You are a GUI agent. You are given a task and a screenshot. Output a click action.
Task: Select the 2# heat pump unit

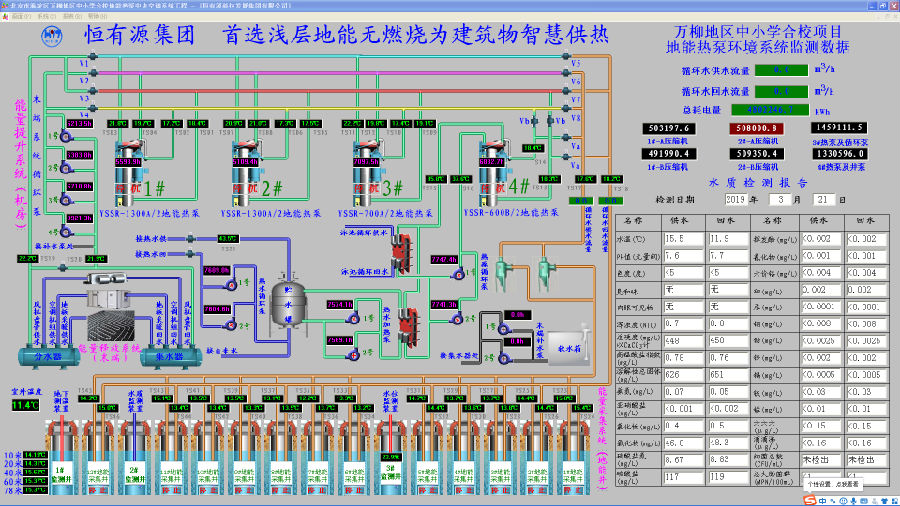(246, 167)
